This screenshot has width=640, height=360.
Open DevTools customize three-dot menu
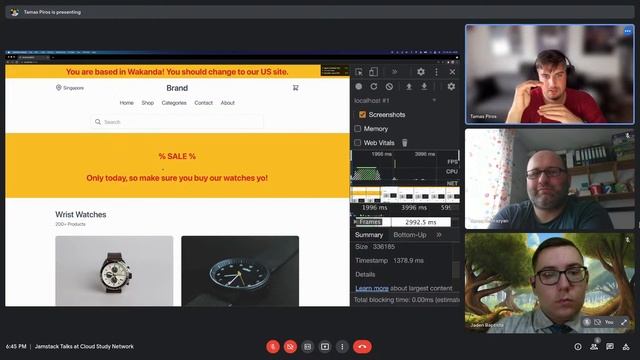pos(436,72)
